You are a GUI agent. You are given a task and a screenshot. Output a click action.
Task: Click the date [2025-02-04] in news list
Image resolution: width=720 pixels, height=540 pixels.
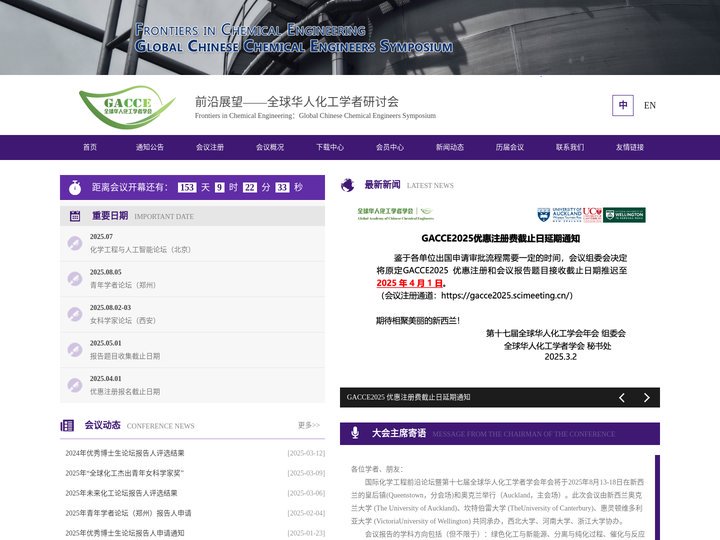point(306,513)
